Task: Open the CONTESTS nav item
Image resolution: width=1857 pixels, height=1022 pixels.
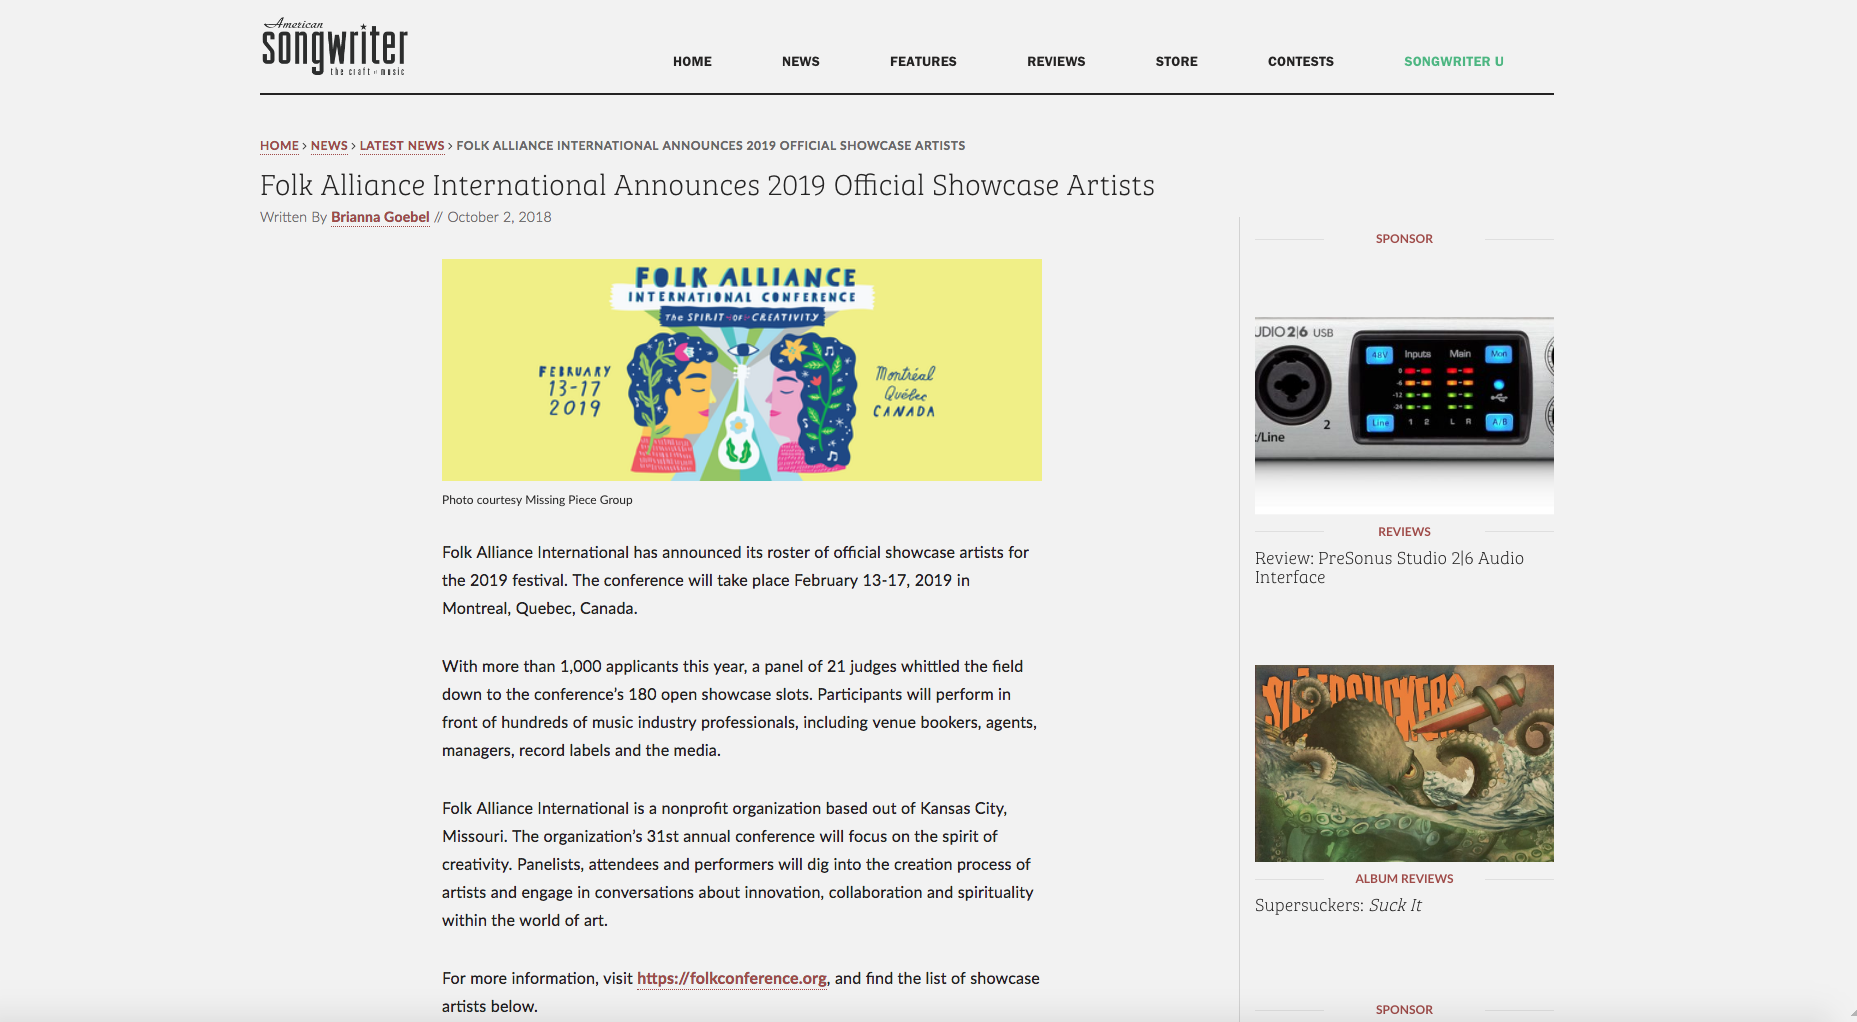Action: pos(1300,62)
